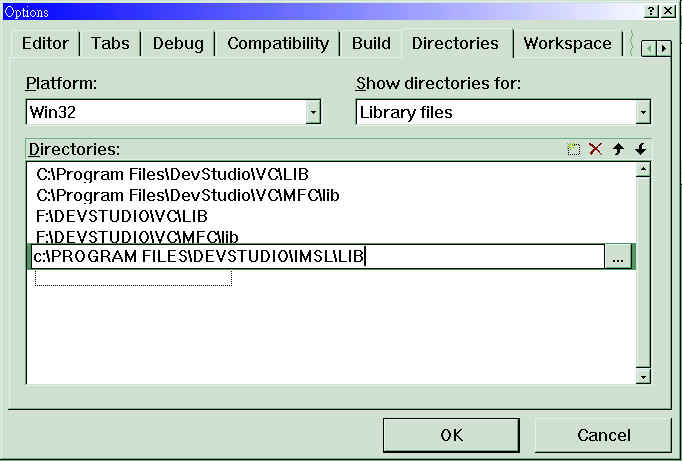Select the F:\DEVSTUDIO\VC\LIB directory entry
This screenshot has width=682, height=461.
click(x=122, y=215)
